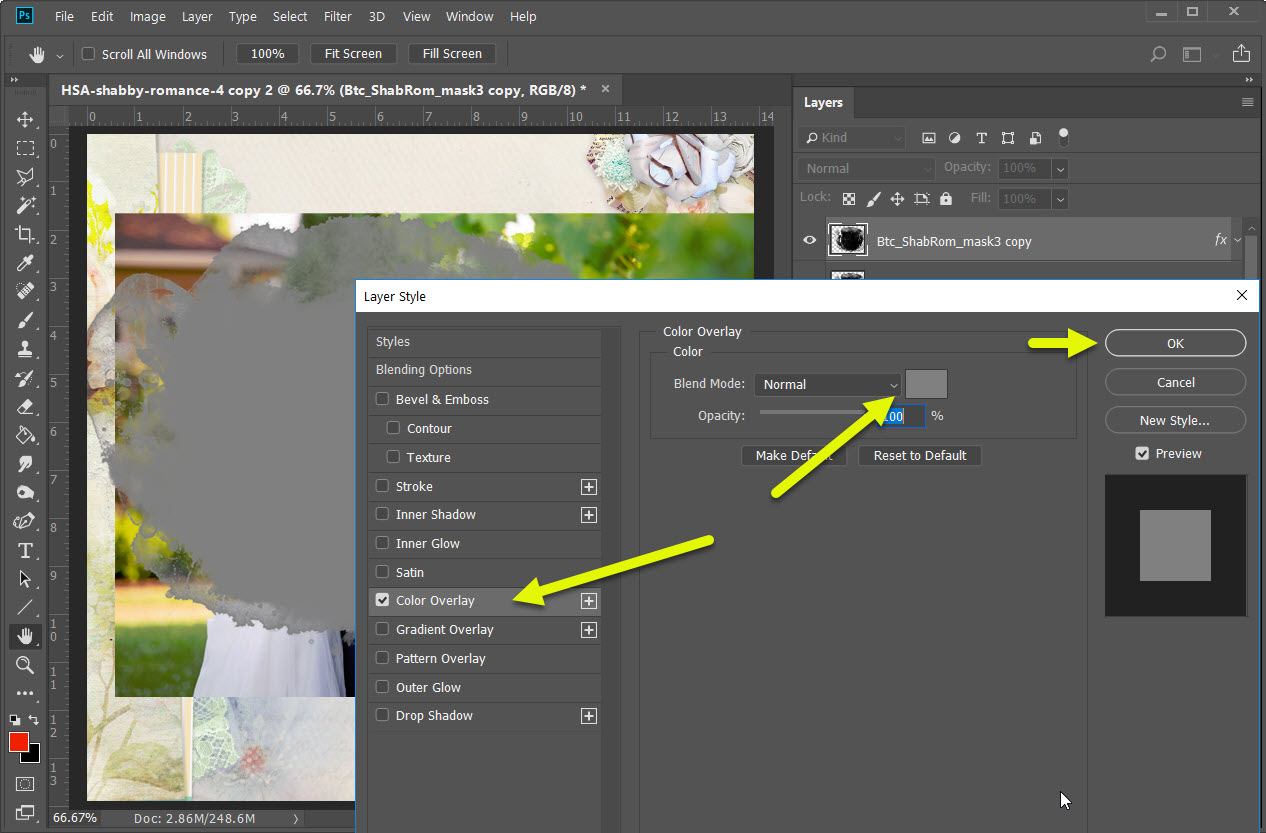Open the Blending Options section

(424, 370)
